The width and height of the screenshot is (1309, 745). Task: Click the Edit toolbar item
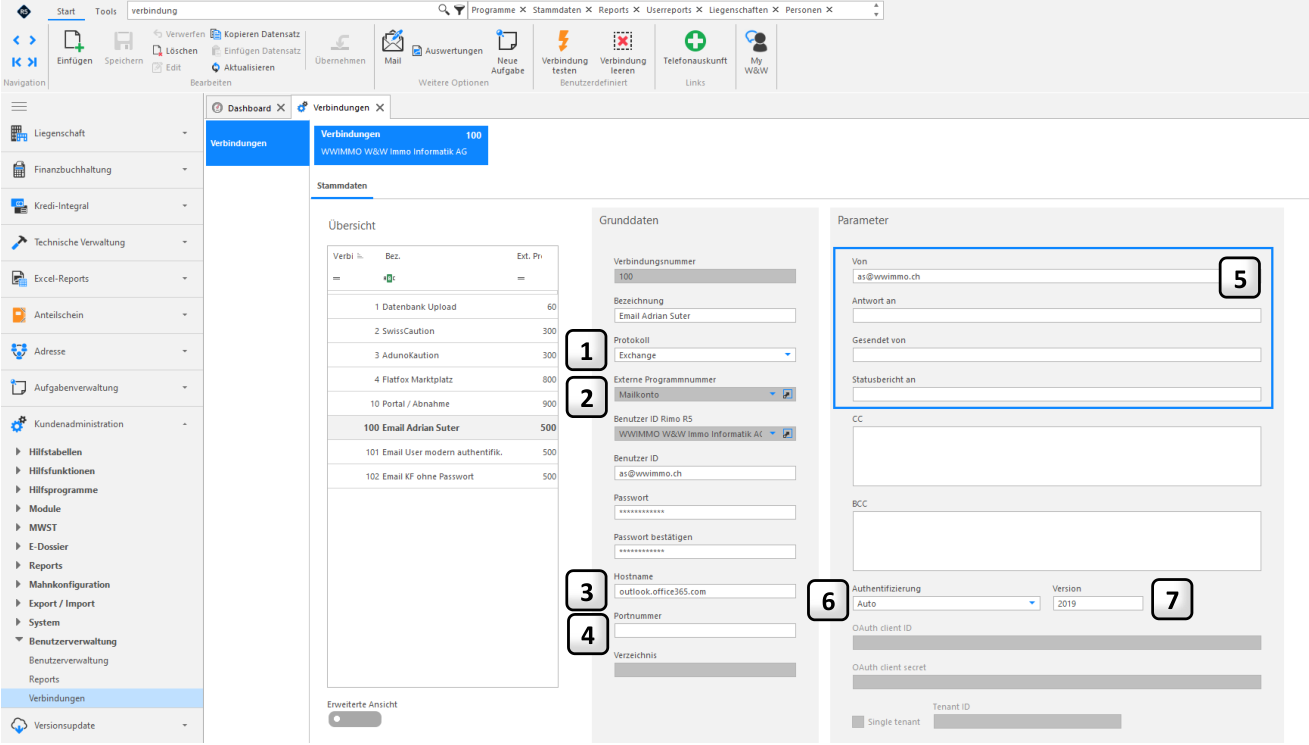coord(167,68)
